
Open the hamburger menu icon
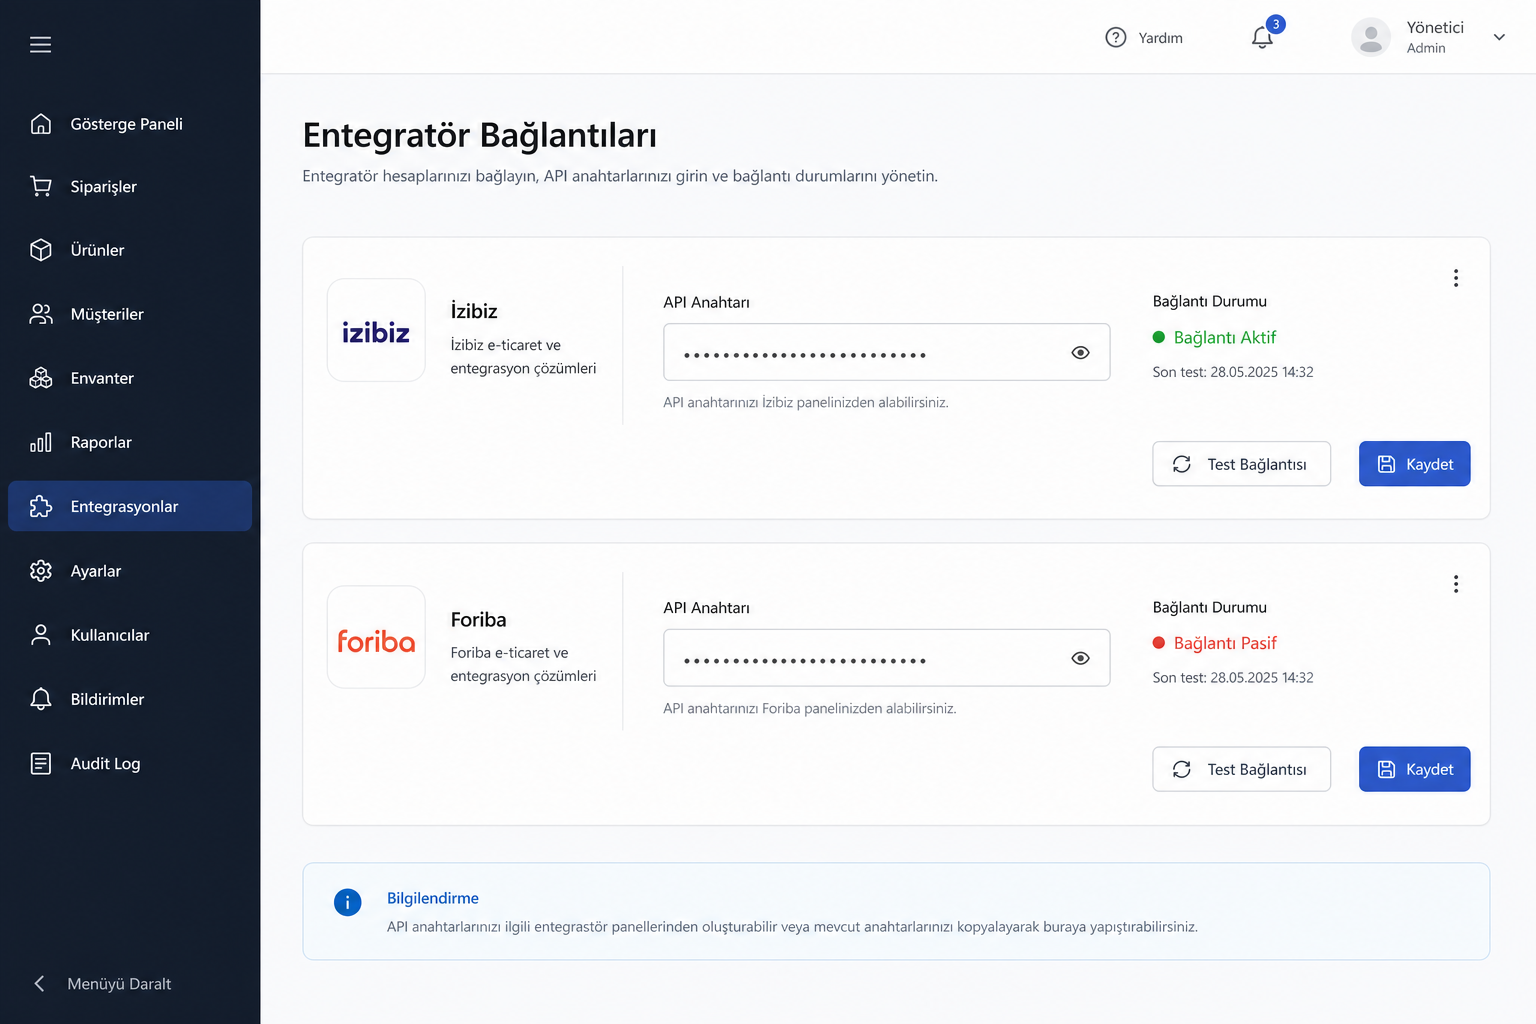pyautogui.click(x=40, y=44)
